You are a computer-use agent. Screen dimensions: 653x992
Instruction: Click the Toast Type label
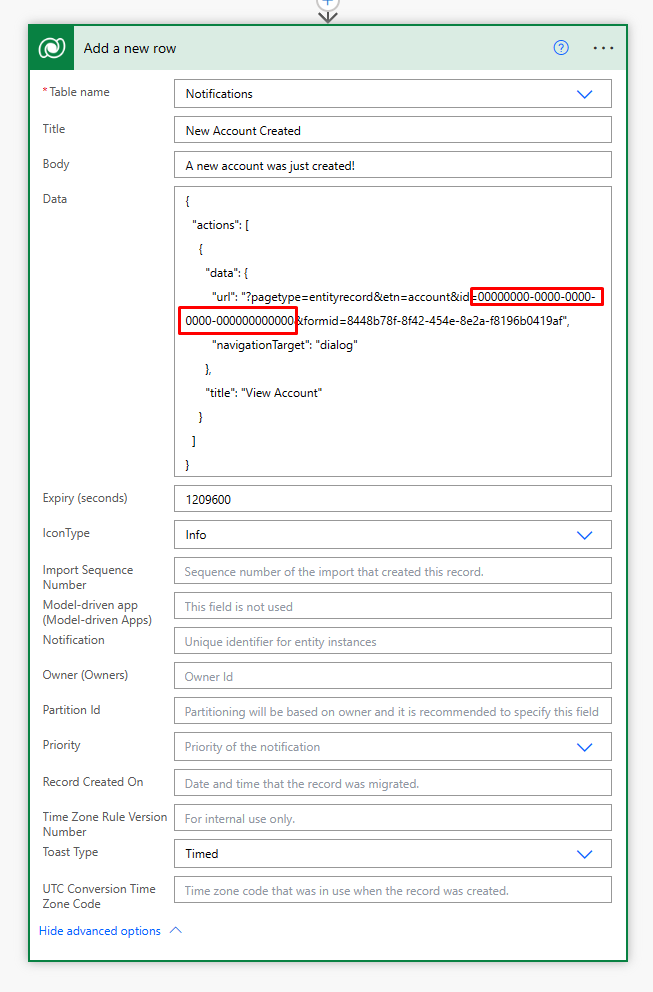pos(70,852)
